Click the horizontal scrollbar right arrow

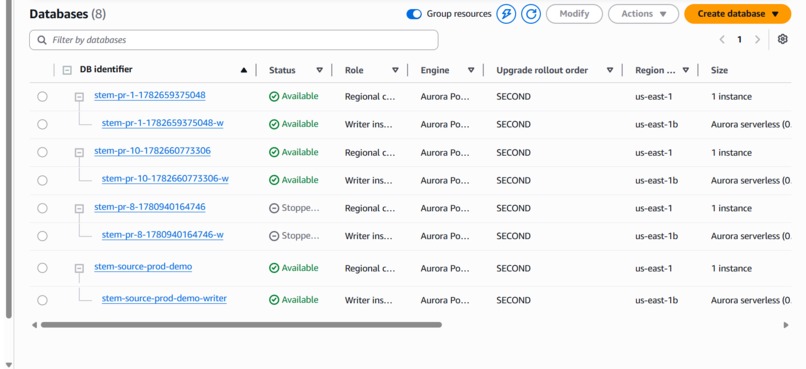coord(785,325)
